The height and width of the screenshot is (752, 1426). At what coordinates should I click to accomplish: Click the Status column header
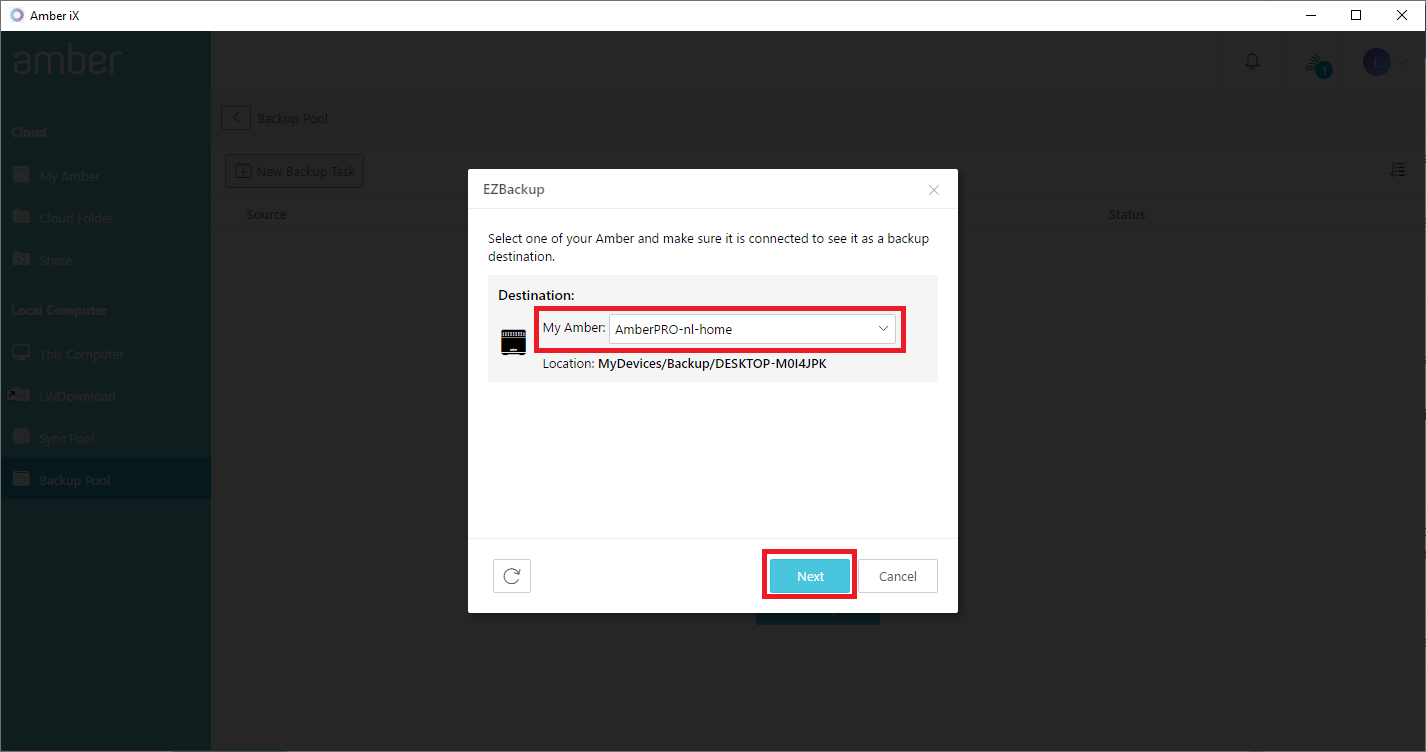(1127, 214)
